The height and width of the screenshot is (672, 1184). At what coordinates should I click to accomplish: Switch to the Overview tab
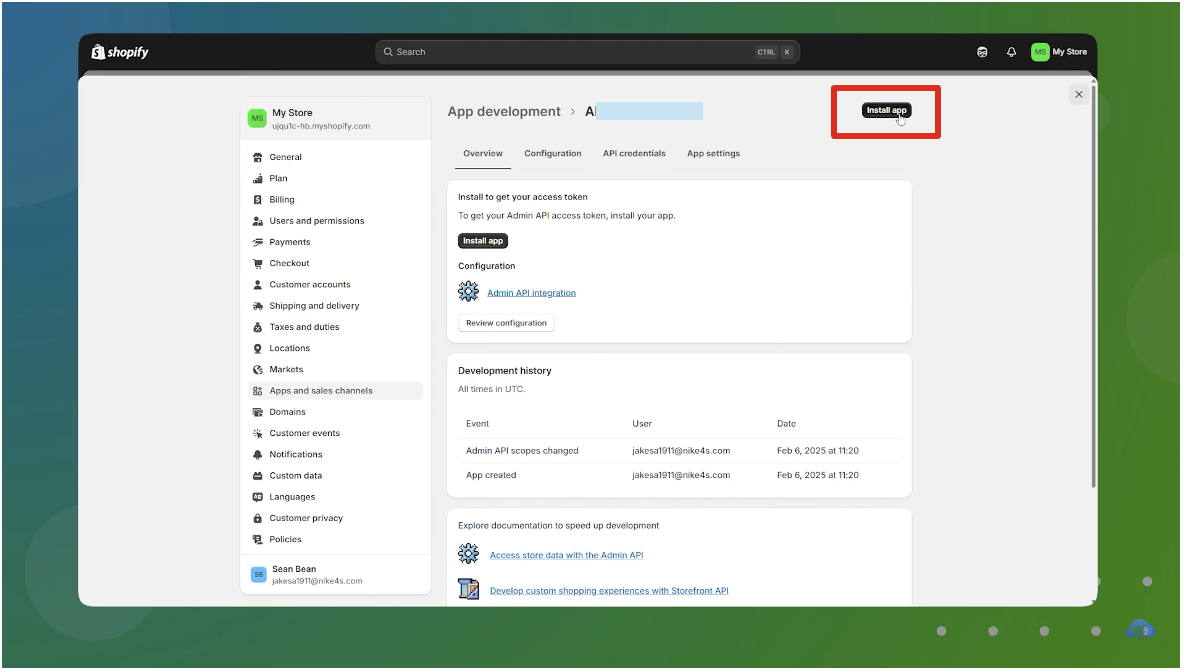pos(483,153)
